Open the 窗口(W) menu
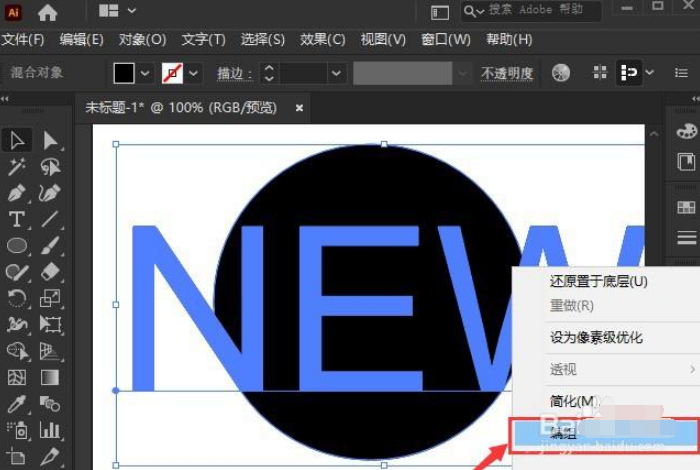The height and width of the screenshot is (470, 700). (446, 40)
